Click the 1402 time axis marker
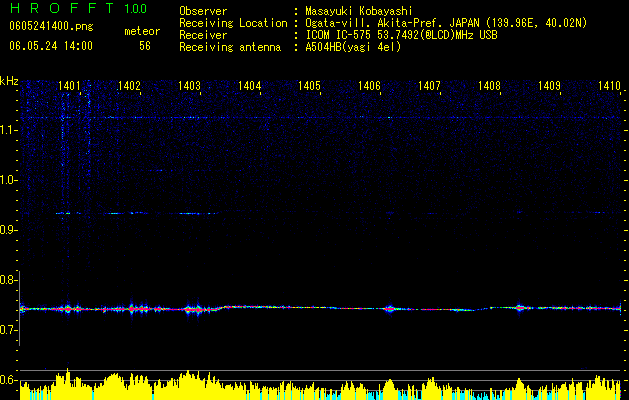The width and height of the screenshot is (629, 400). pyautogui.click(x=129, y=86)
